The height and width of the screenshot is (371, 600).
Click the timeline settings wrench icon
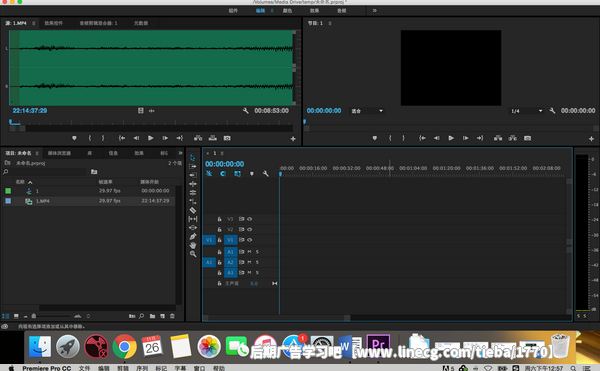(266, 174)
